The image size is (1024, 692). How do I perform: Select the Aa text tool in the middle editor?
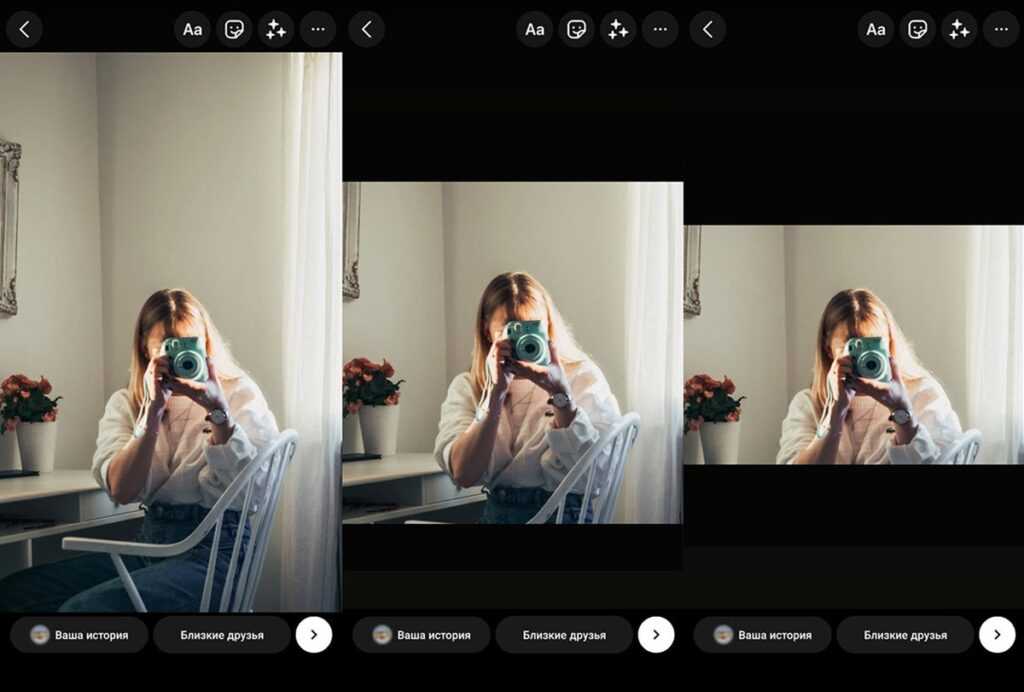point(534,29)
